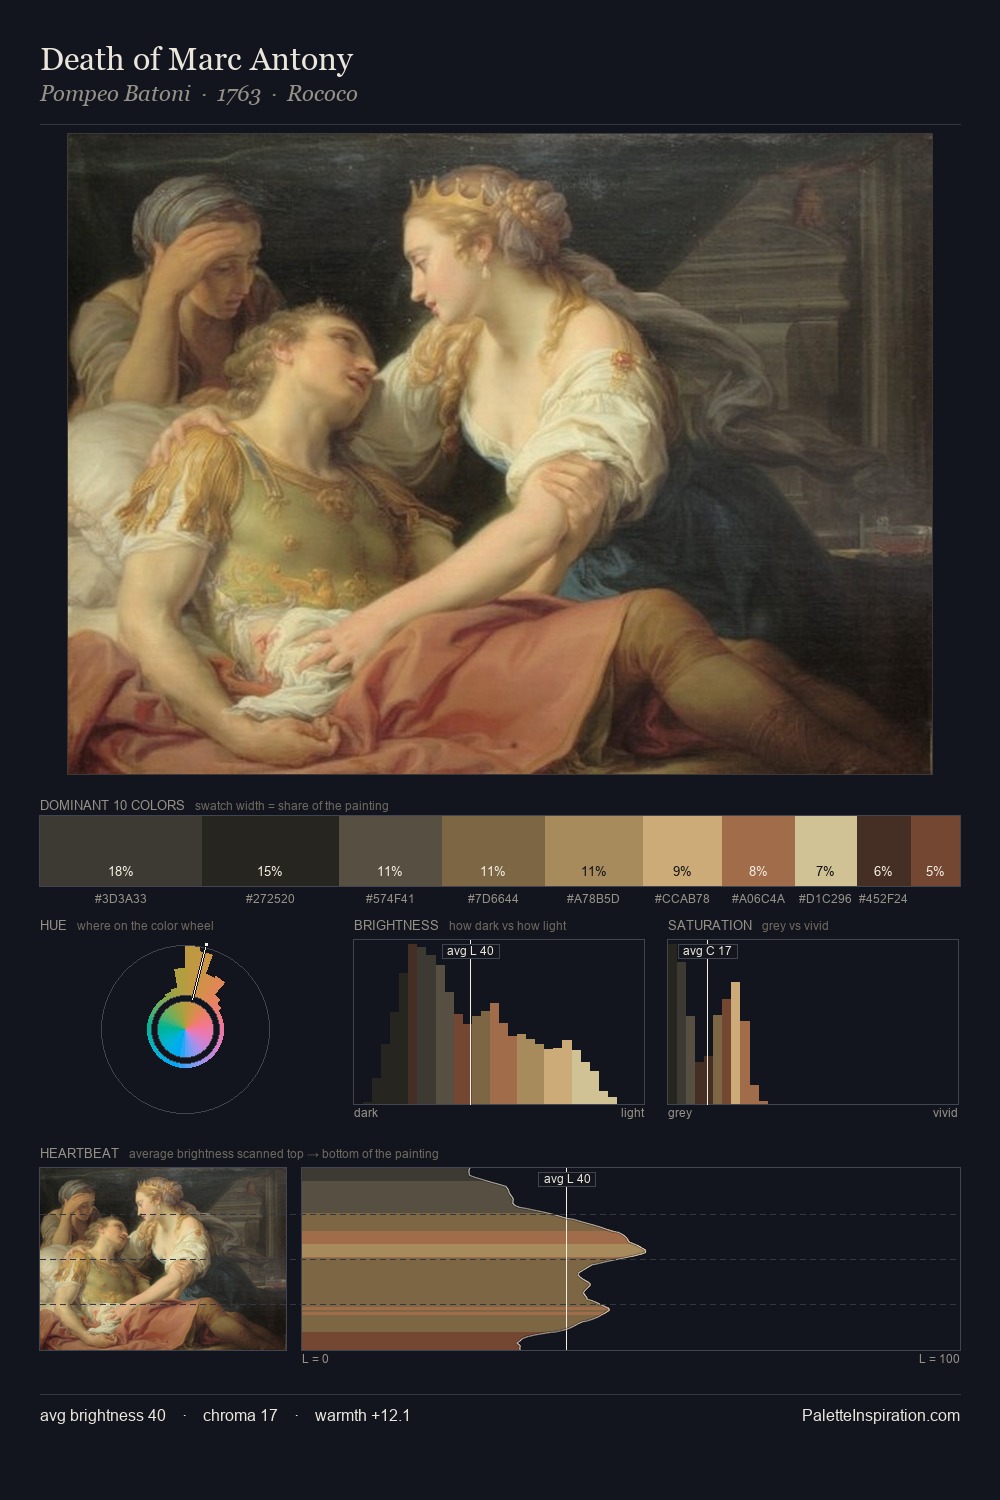1000x1500 pixels.
Task: Click the #D1C296 pale cream swatch
Action: [x=826, y=851]
